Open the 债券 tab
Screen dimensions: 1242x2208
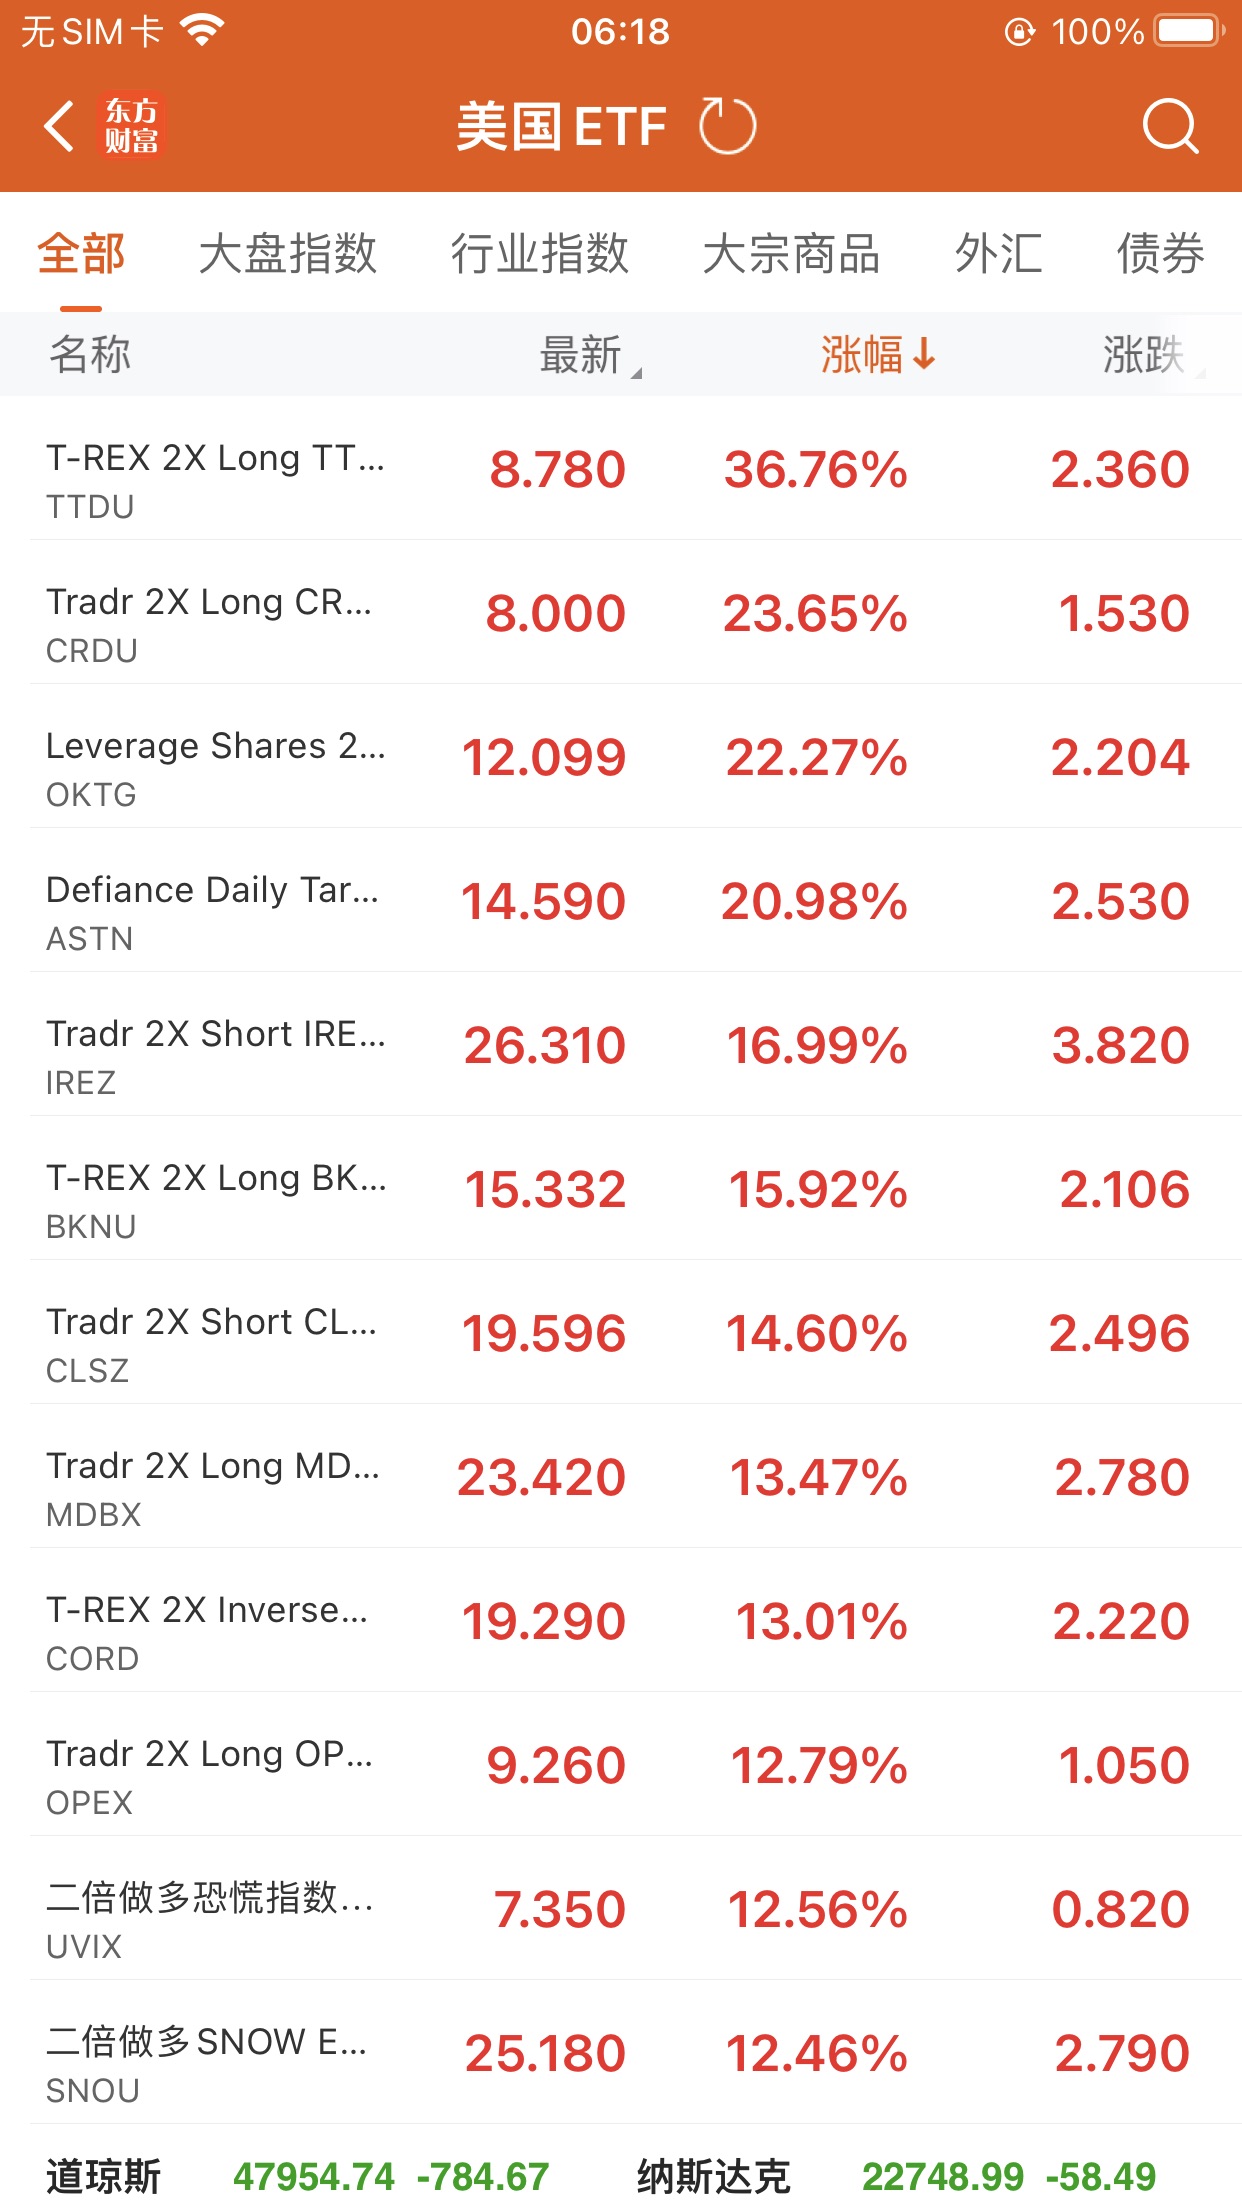point(1160,254)
